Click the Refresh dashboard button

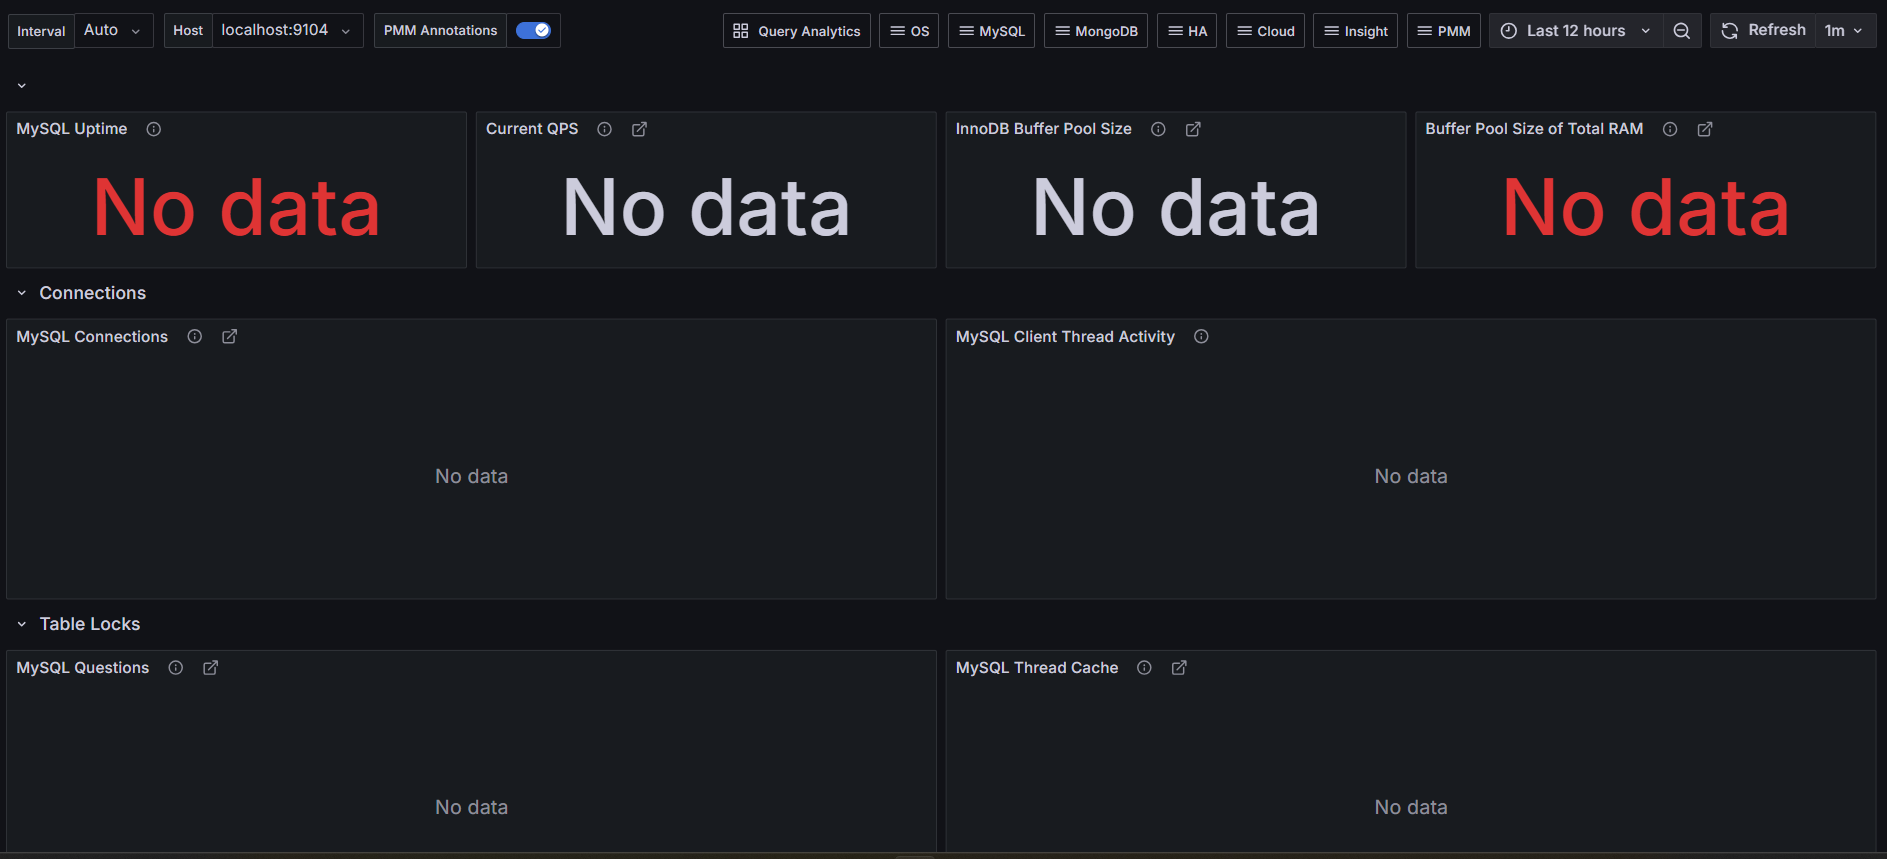(1763, 31)
